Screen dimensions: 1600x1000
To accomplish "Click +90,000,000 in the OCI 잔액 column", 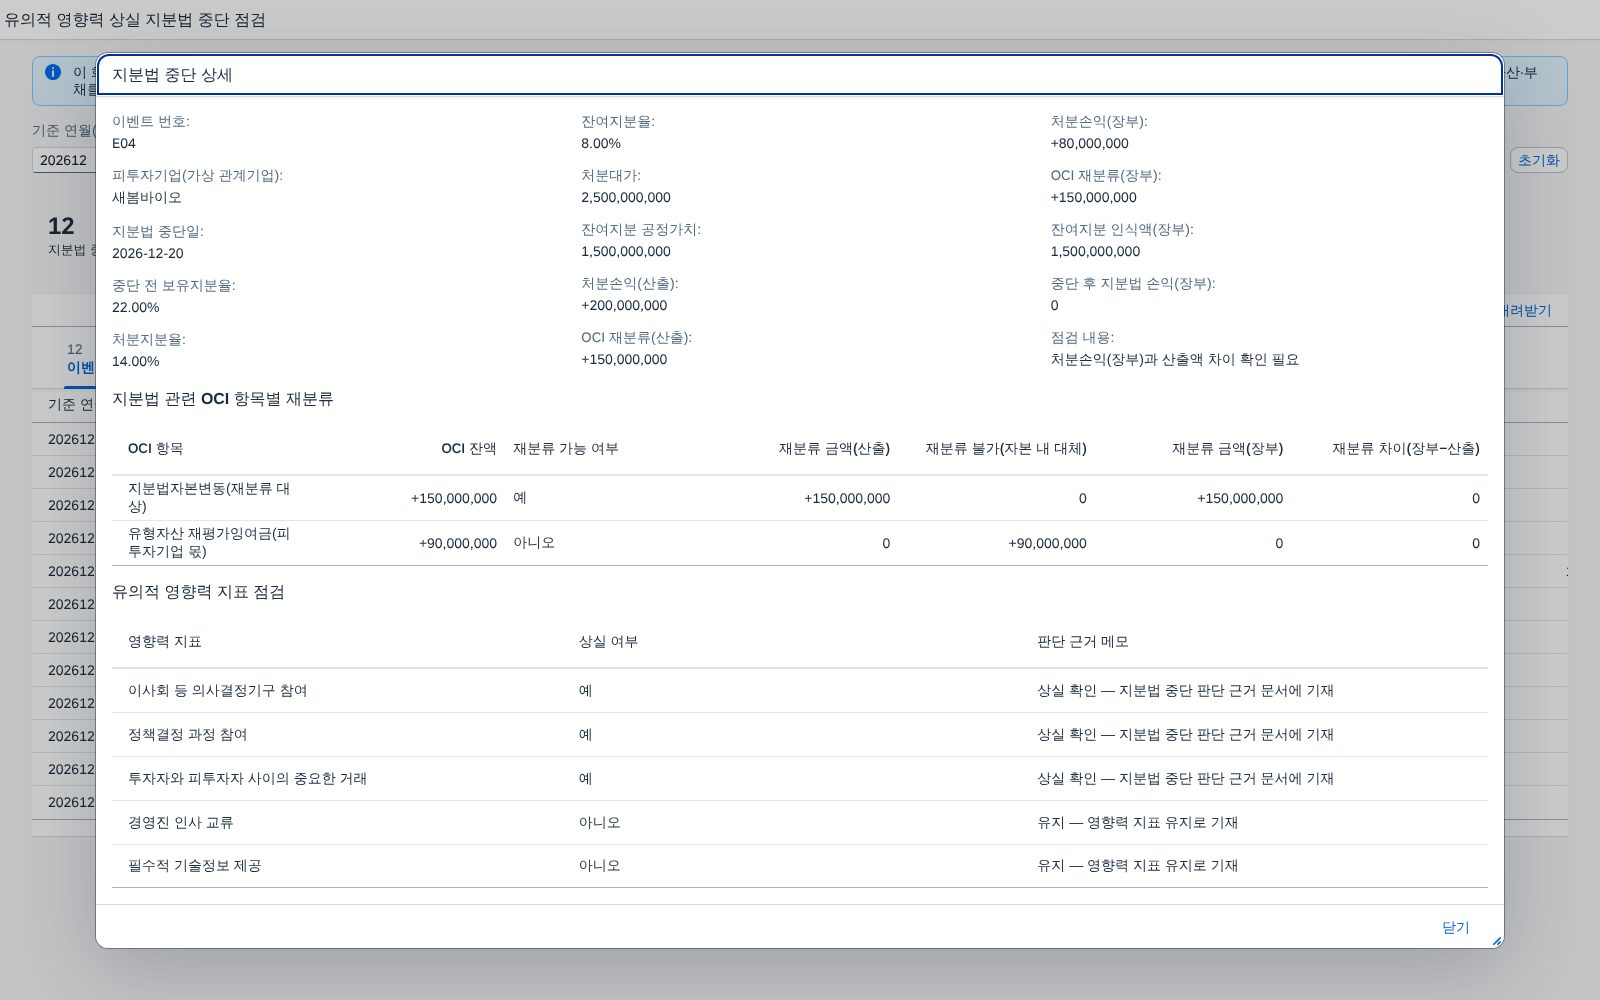I will coord(458,543).
